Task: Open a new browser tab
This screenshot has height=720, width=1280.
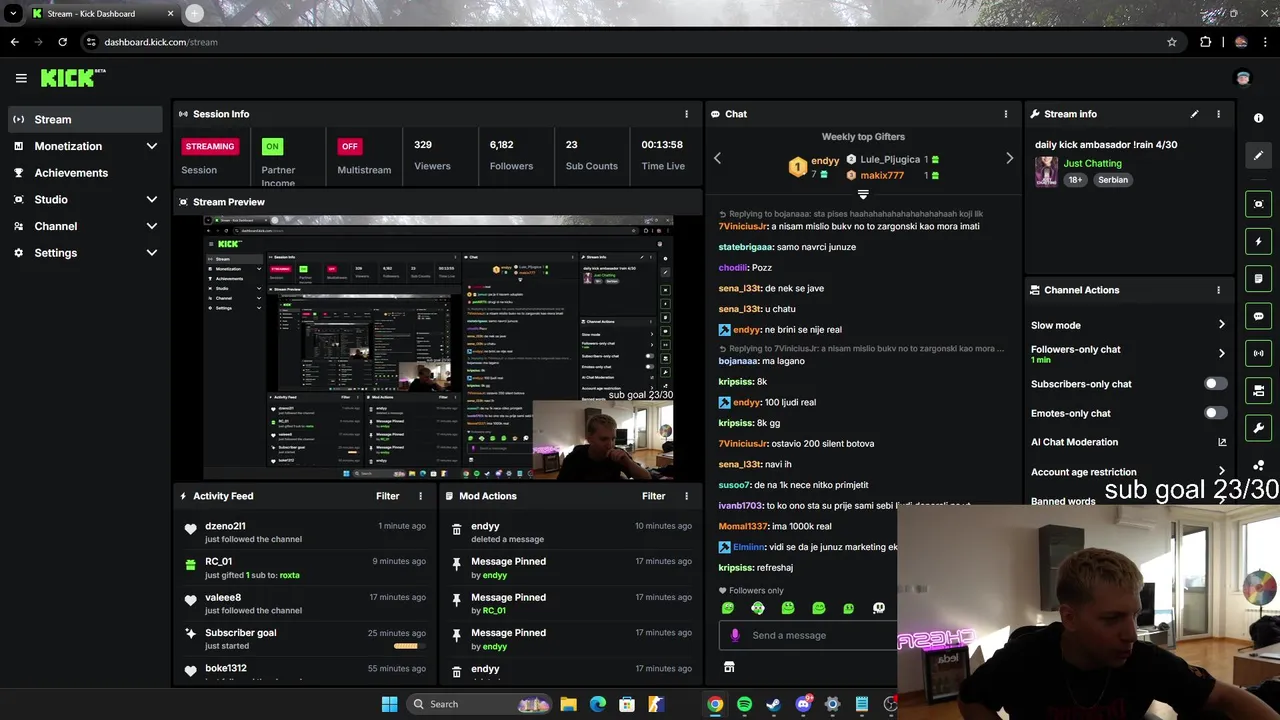Action: tap(194, 14)
